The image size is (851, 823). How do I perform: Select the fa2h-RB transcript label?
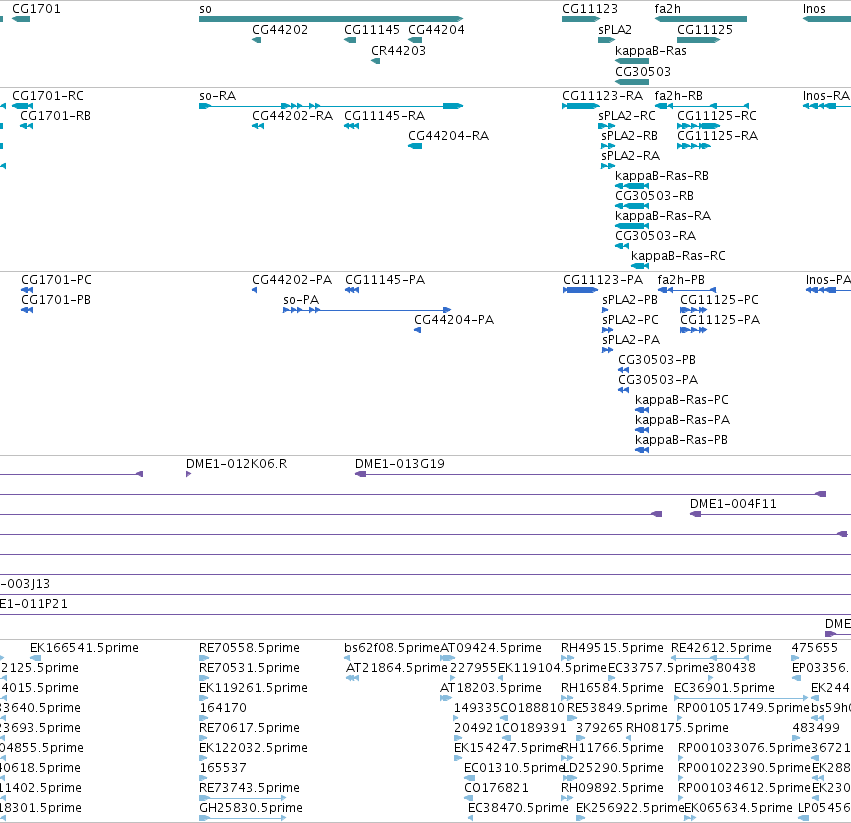[678, 96]
